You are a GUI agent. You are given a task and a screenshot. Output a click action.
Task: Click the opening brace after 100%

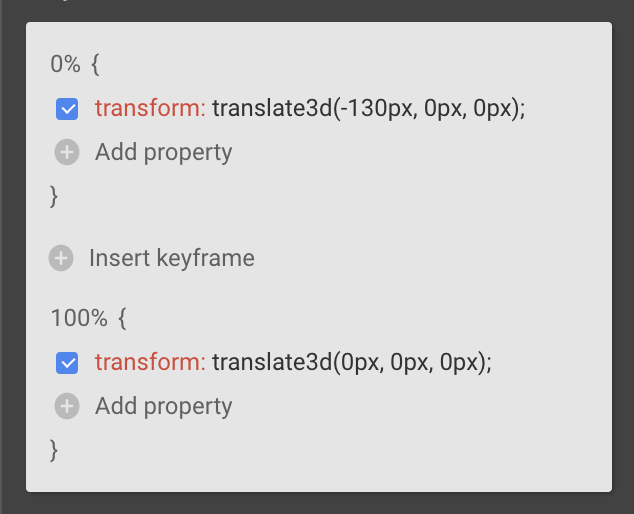click(122, 319)
